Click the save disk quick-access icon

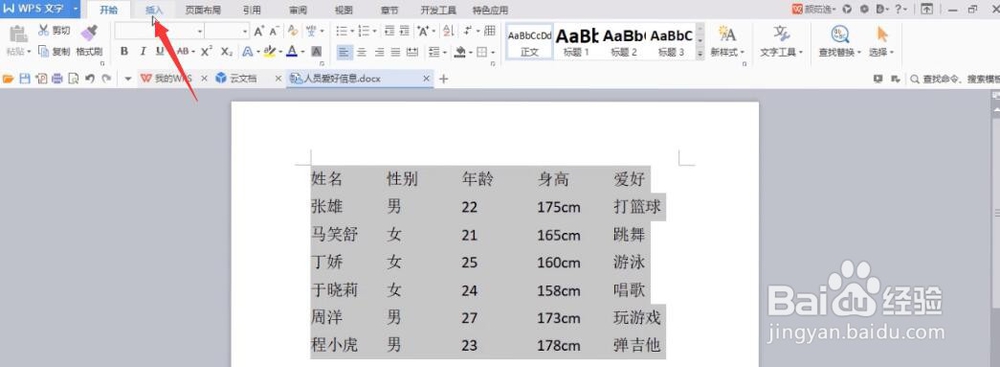pyautogui.click(x=25, y=79)
